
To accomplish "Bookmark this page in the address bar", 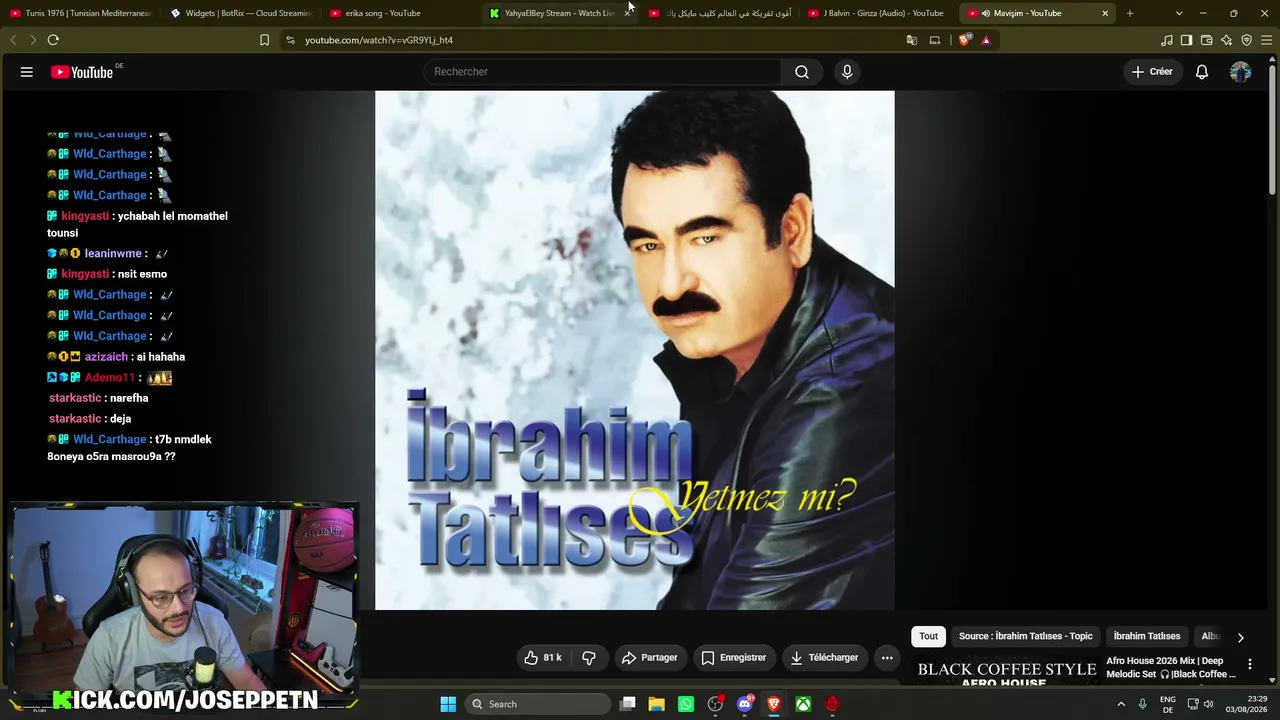I will [264, 40].
